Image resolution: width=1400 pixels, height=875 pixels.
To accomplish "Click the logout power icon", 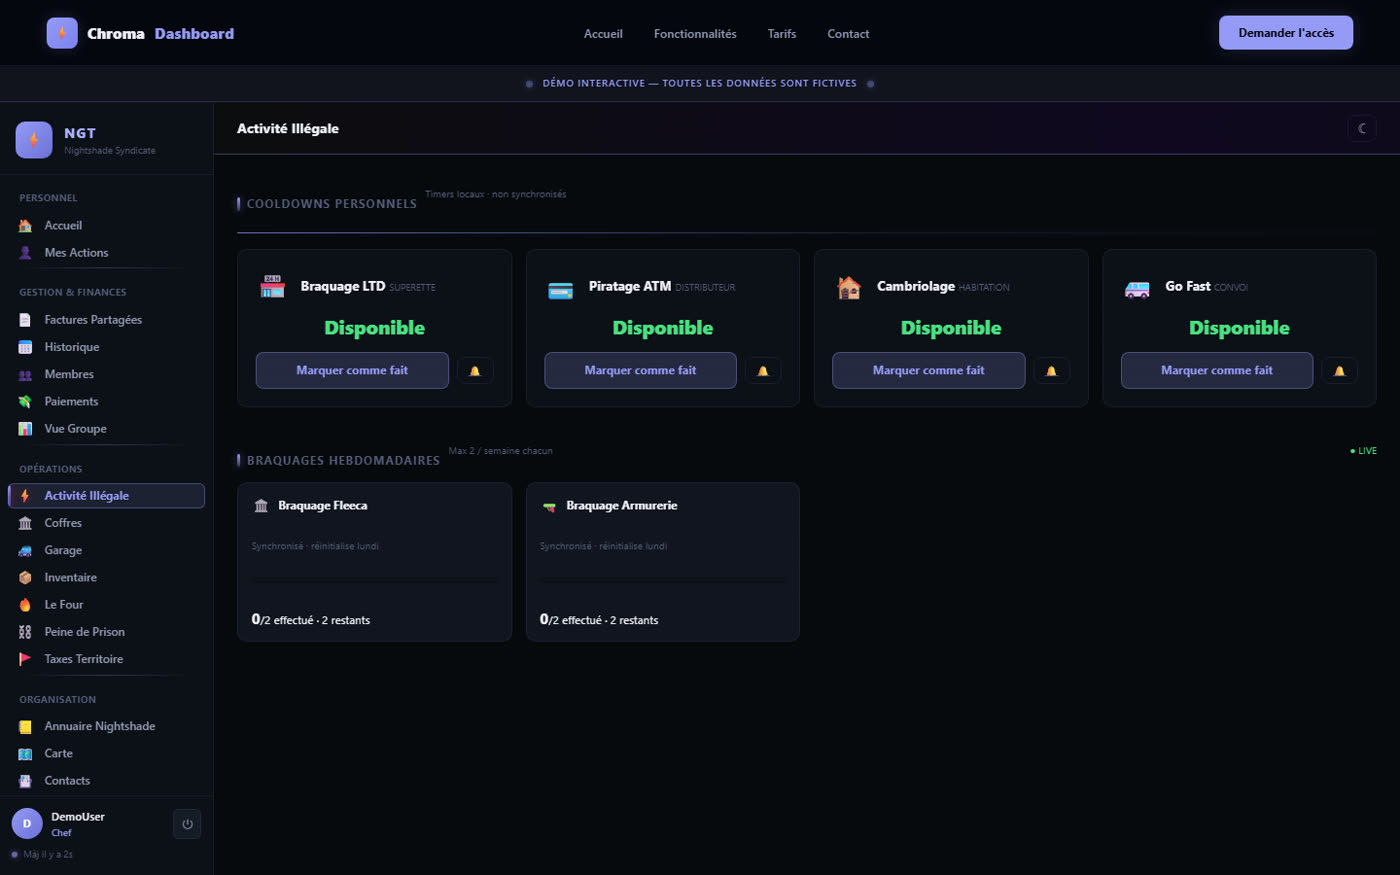I will 187,824.
